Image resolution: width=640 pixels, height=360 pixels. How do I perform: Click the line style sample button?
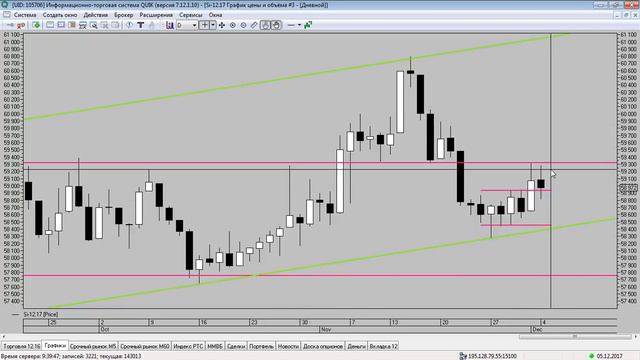tap(291, 25)
